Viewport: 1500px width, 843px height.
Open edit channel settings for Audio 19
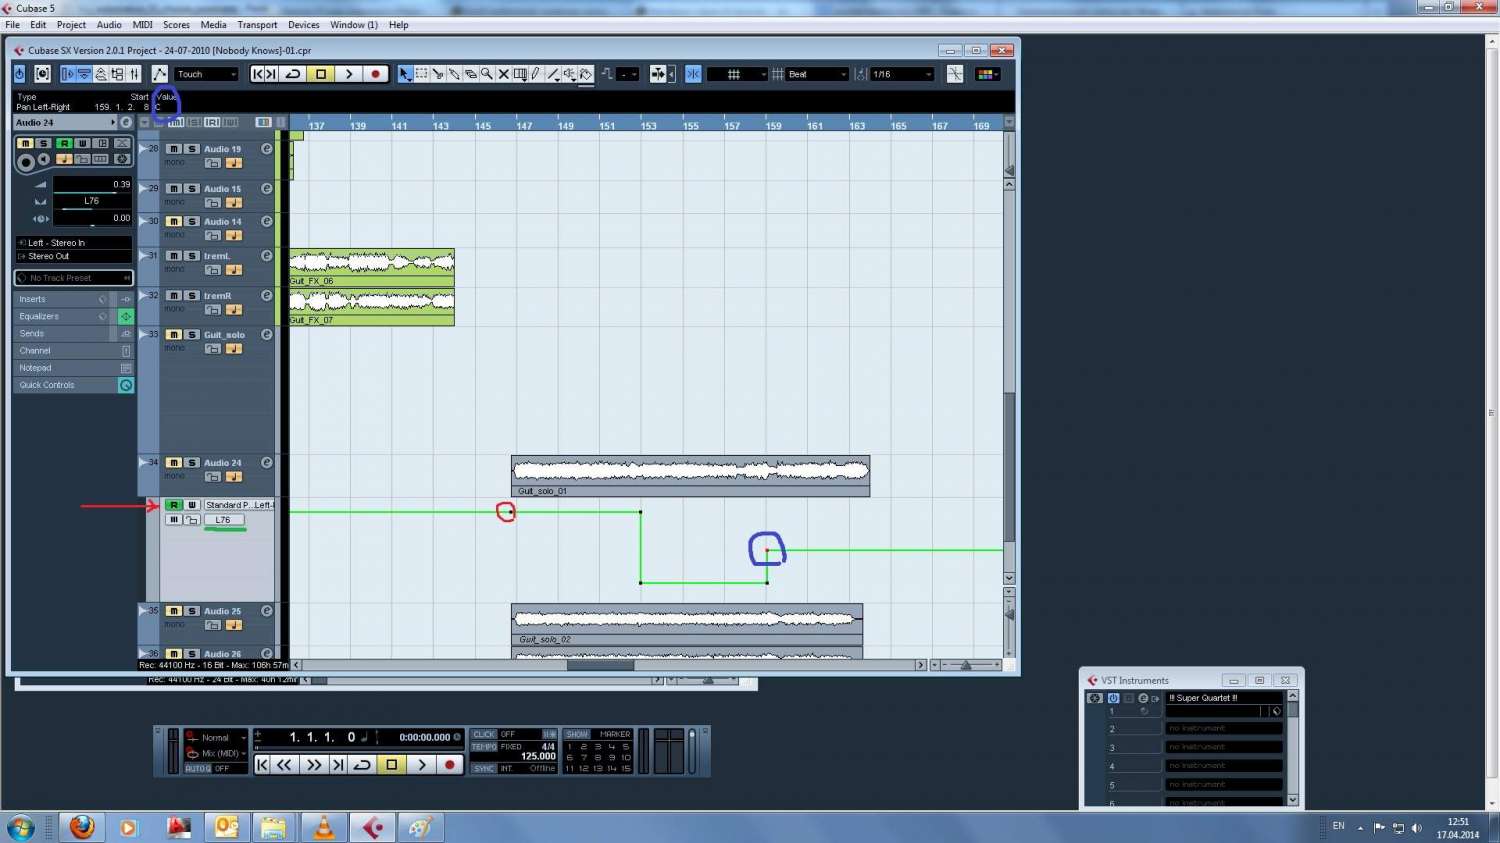(267, 149)
